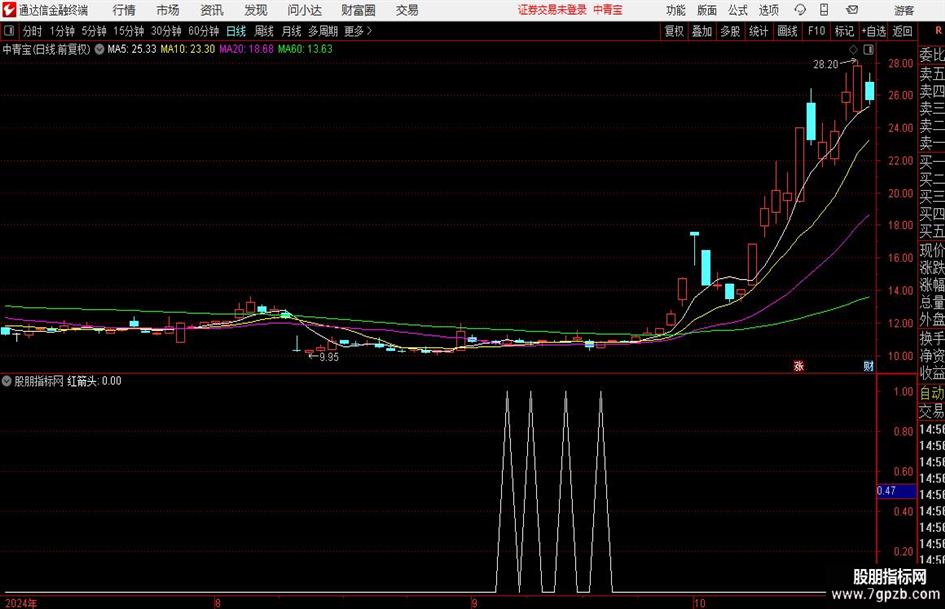This screenshot has height=609, width=945.
Task: Click the 复权 toolbar button
Action: [x=674, y=31]
